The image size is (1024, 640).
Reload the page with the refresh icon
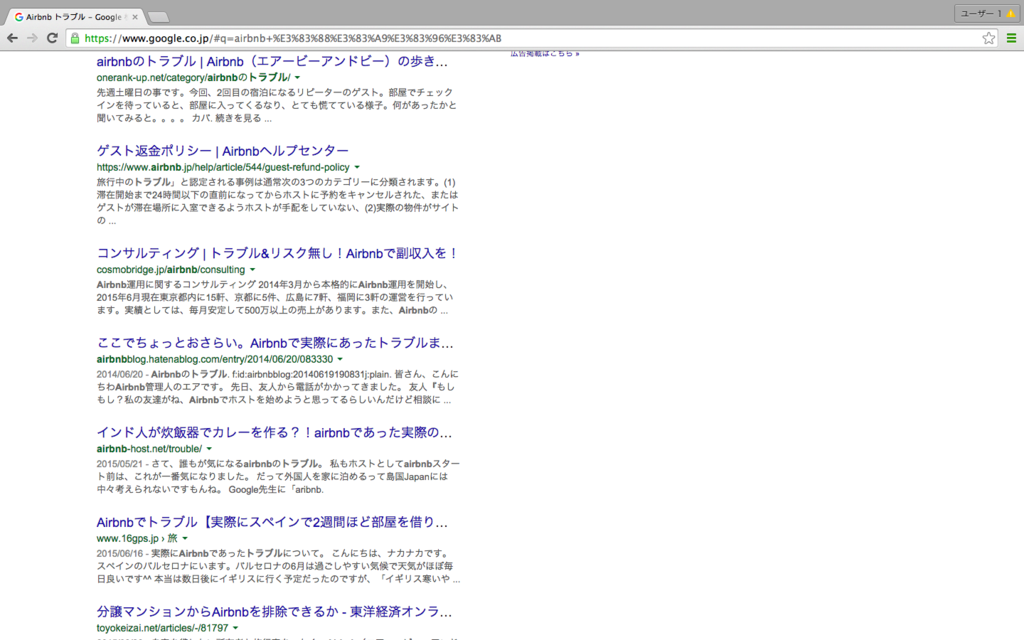[52, 39]
